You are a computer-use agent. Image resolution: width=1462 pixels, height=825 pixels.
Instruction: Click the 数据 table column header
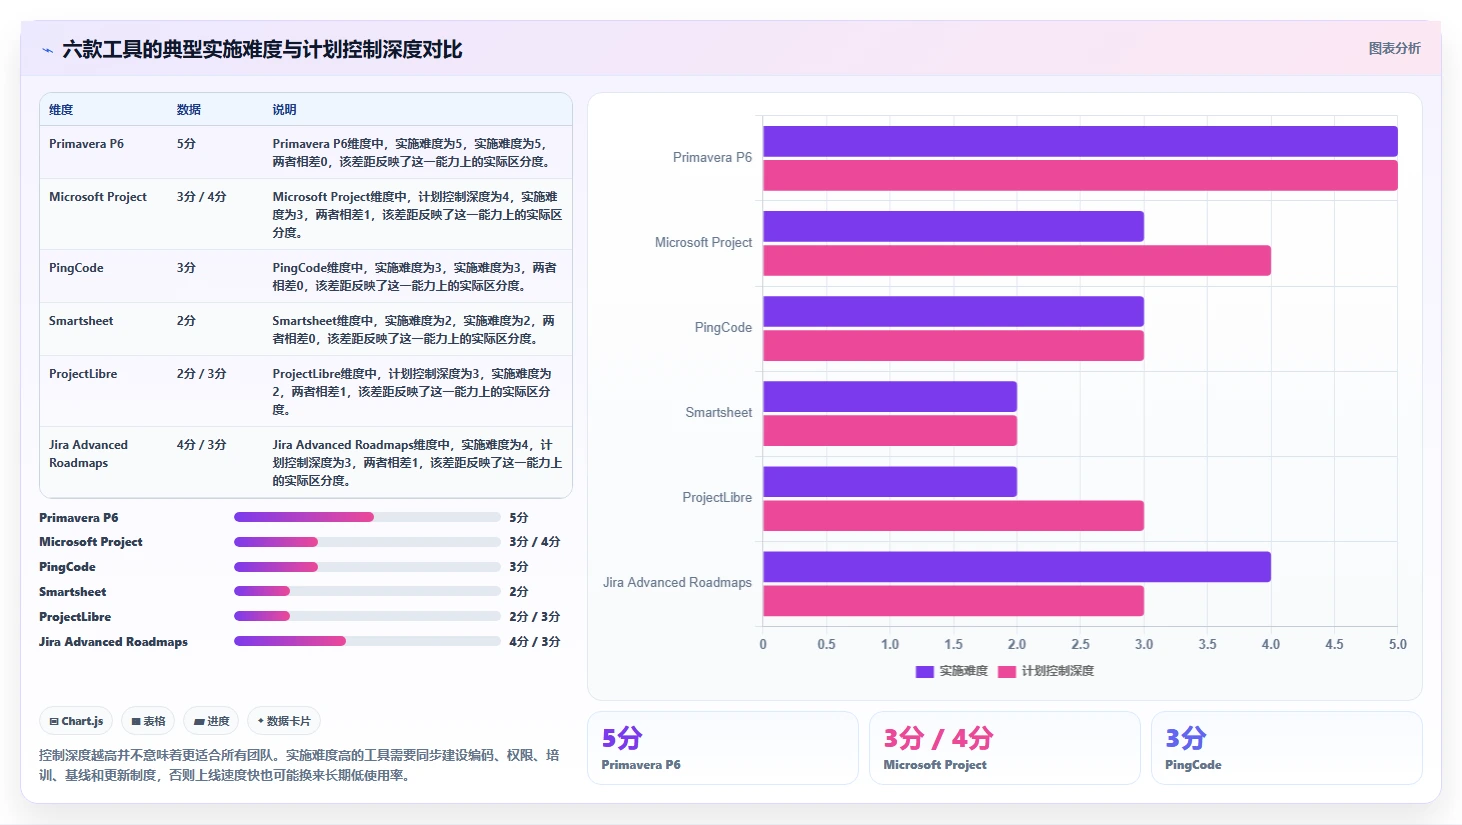(189, 110)
